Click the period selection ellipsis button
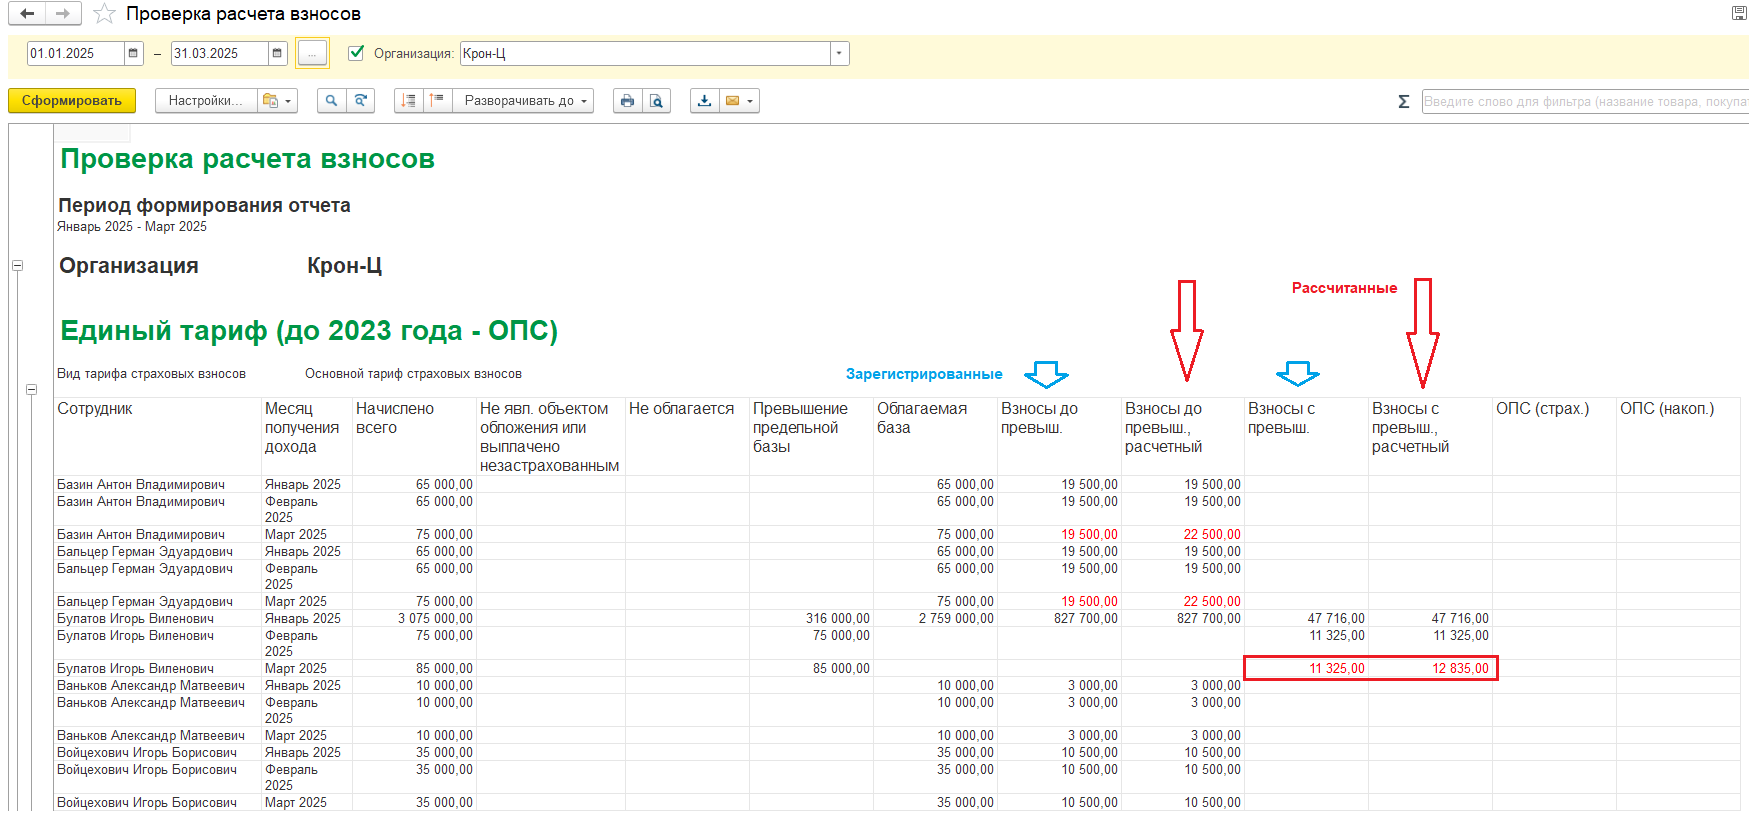 point(312,54)
